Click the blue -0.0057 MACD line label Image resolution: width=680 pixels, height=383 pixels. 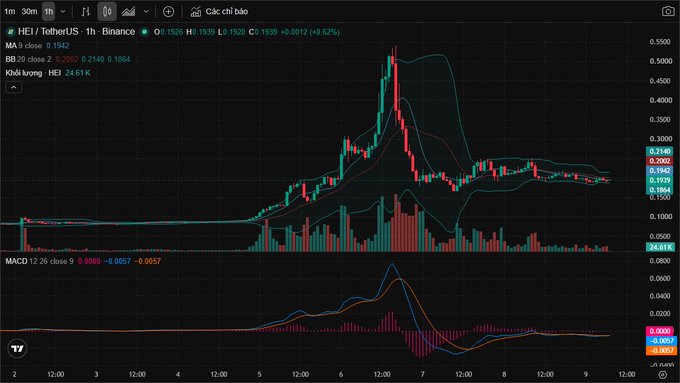pyautogui.click(x=661, y=341)
